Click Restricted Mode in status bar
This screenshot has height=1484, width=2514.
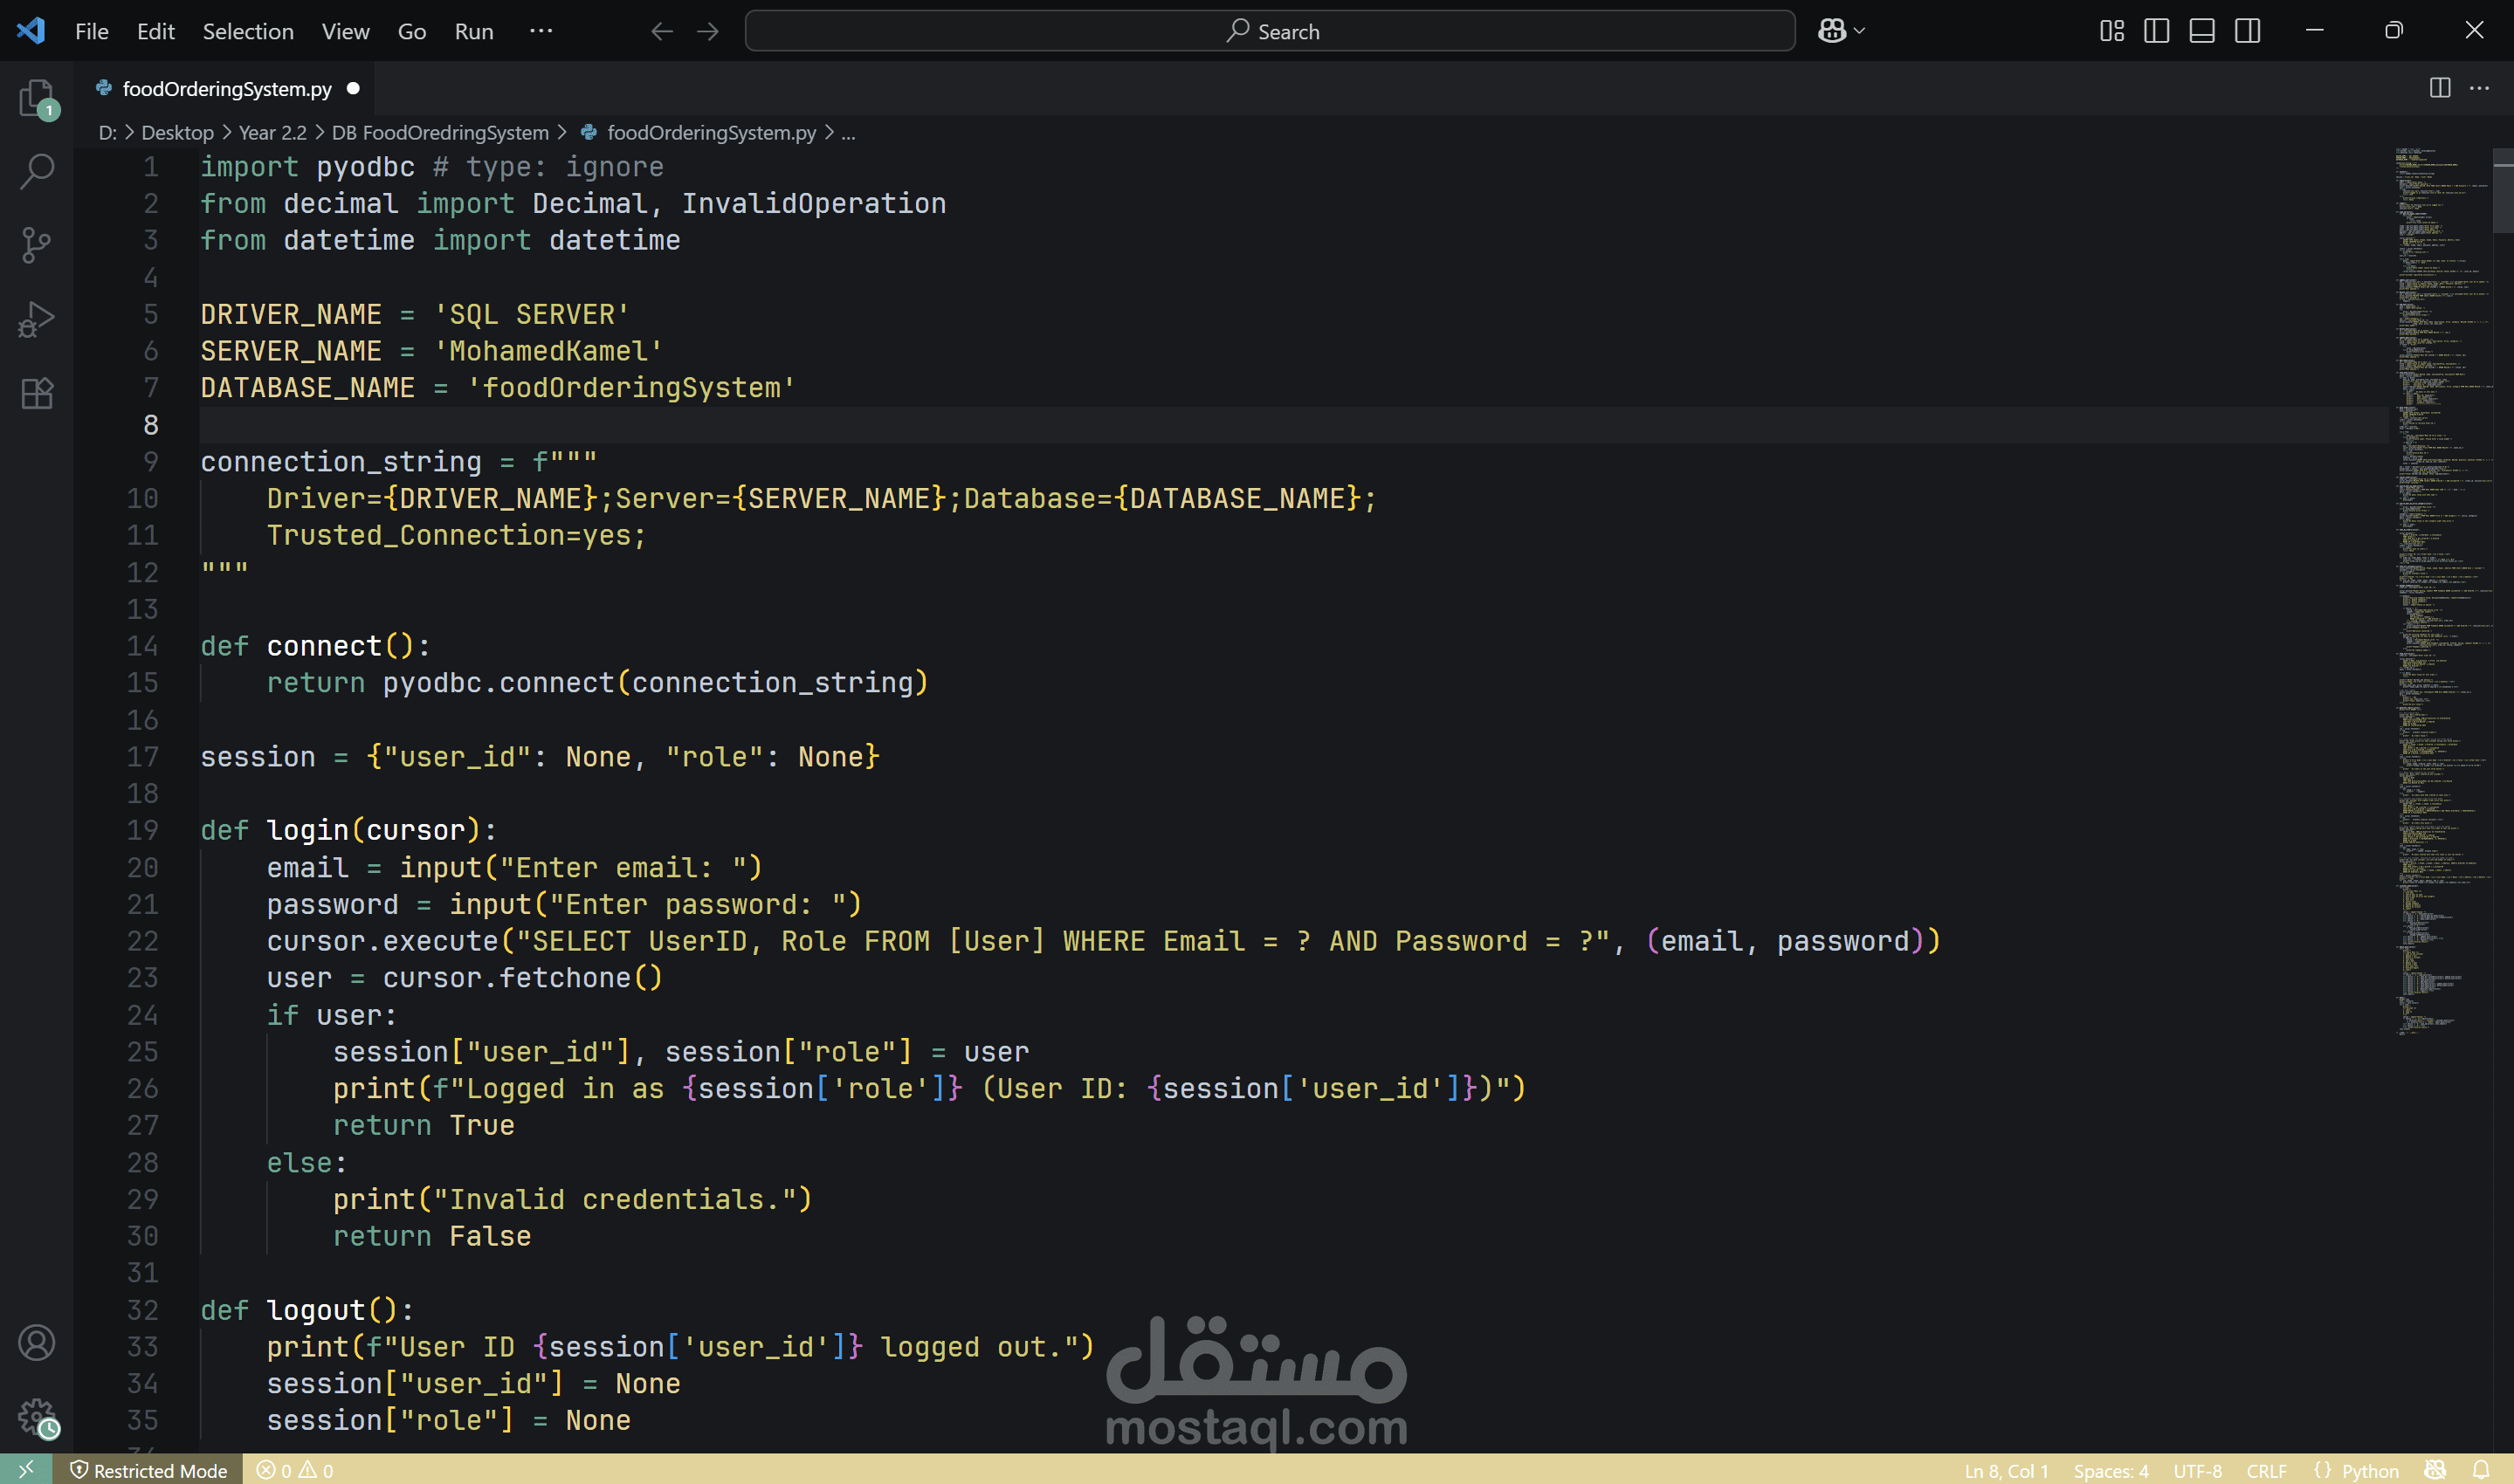pyautogui.click(x=148, y=1470)
